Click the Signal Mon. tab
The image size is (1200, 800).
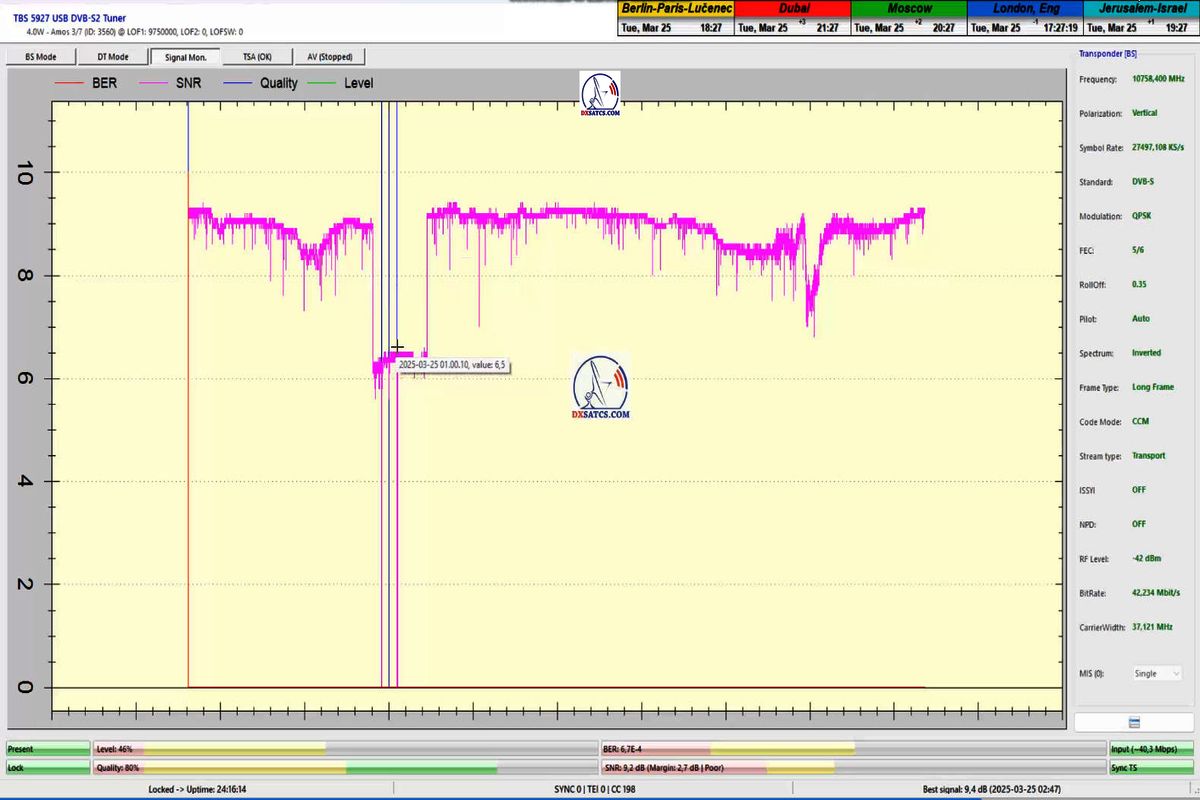point(185,57)
